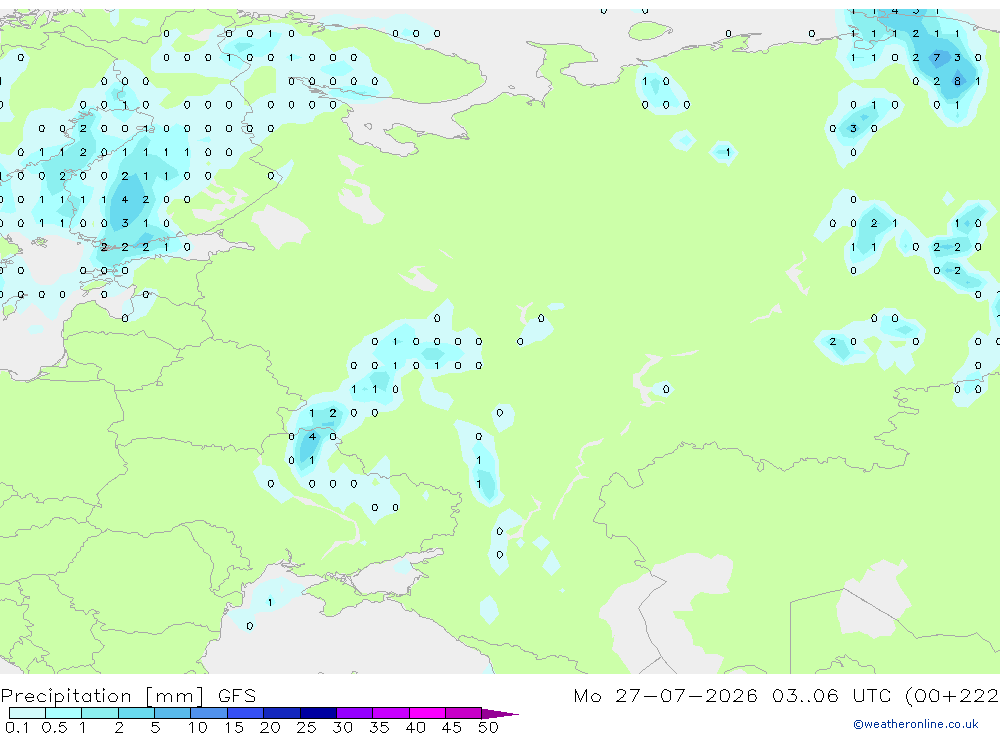This screenshot has width=1000, height=733.
Task: Select the 30–35 mm purple legend swatch
Action: tap(355, 713)
